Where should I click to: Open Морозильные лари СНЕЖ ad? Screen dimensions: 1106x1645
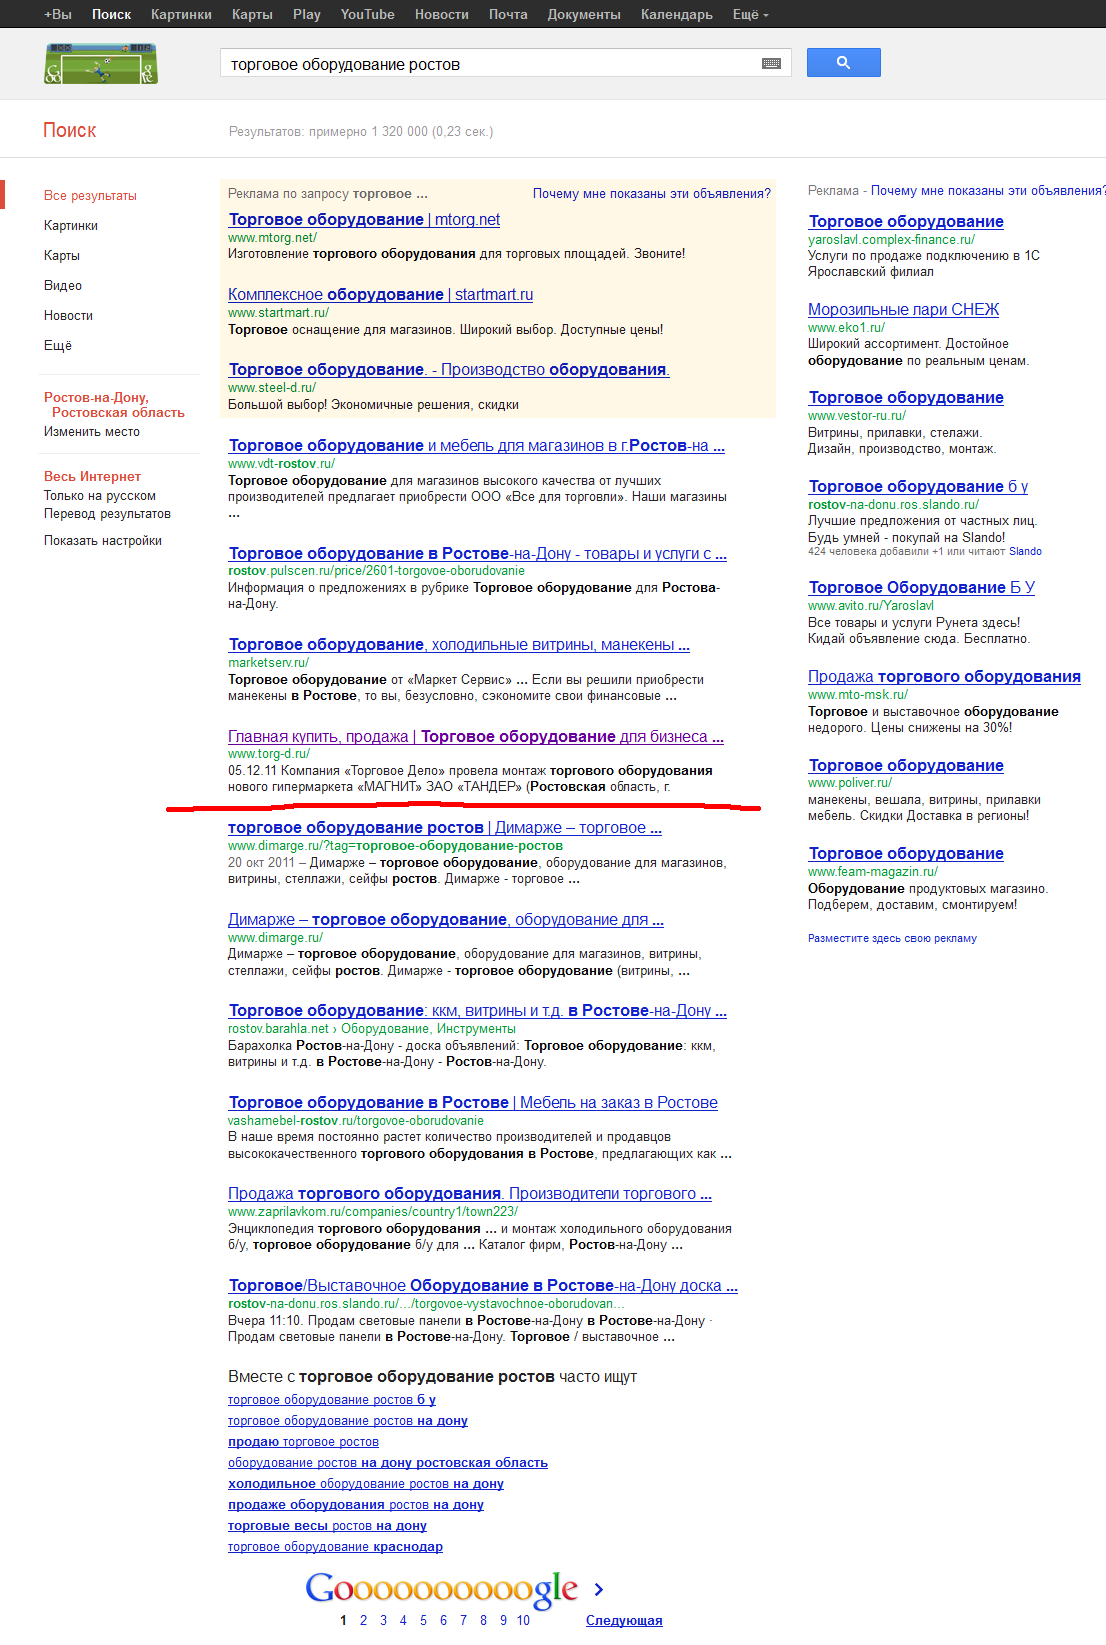coord(903,310)
